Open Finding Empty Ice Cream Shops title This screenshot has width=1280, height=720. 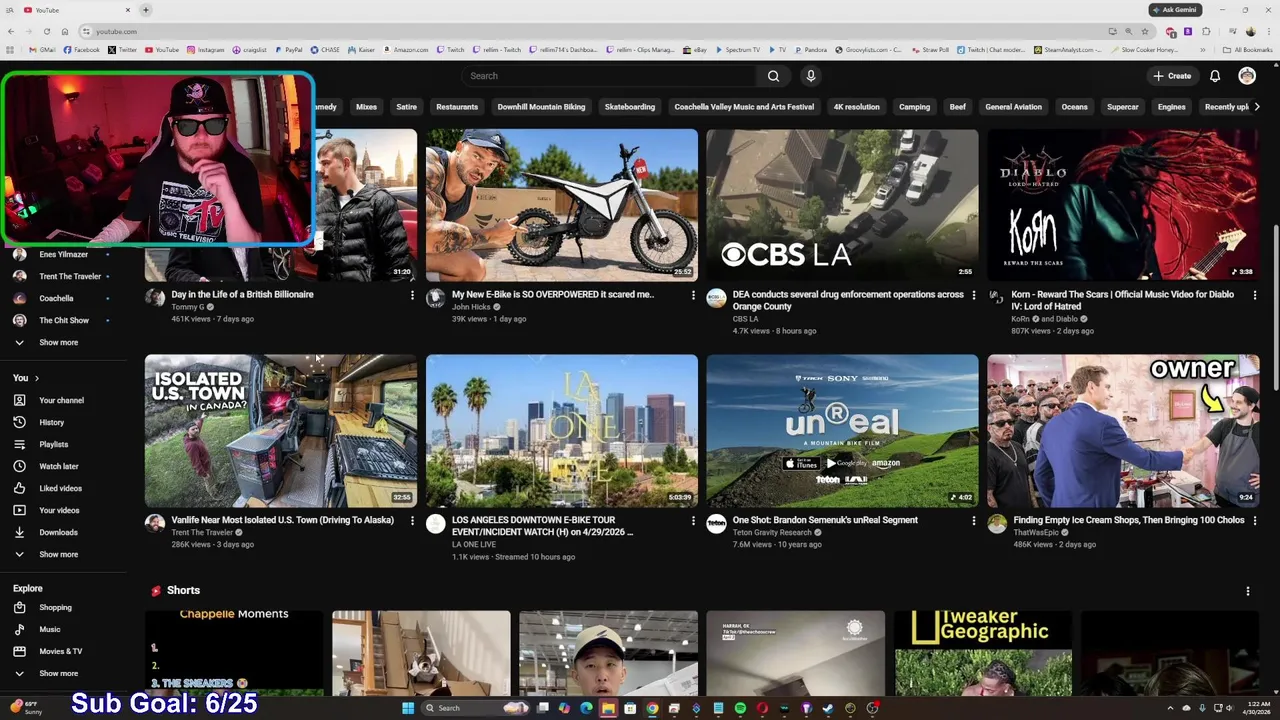point(1128,520)
